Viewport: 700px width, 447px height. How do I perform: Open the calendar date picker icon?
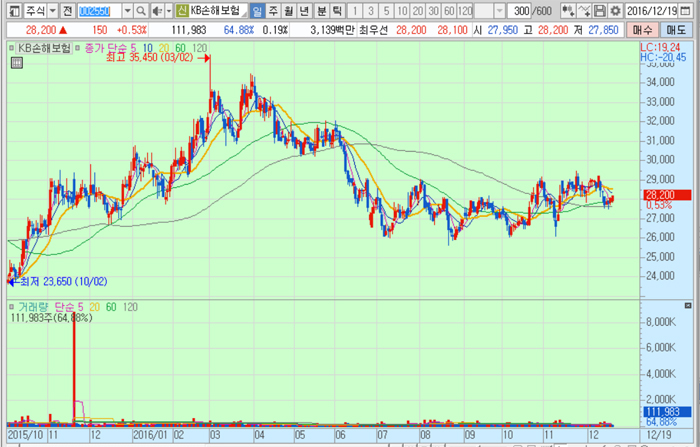pyautogui.click(x=693, y=10)
